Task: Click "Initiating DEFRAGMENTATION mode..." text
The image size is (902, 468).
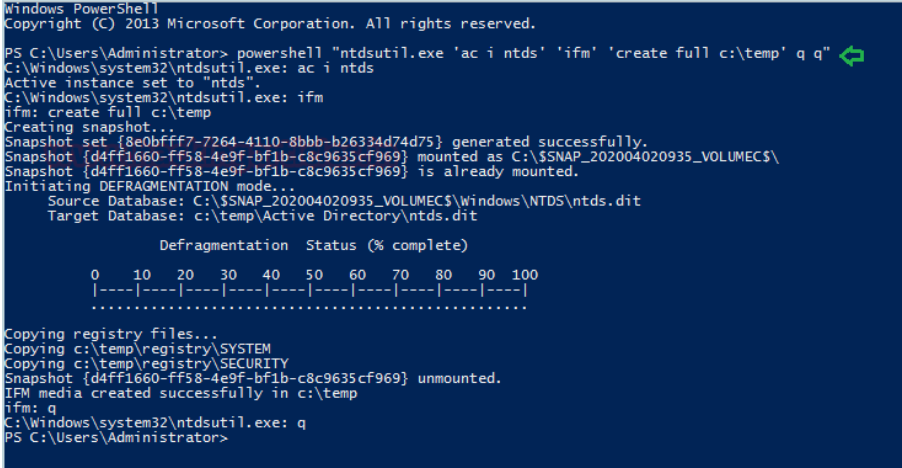Action: (x=150, y=186)
